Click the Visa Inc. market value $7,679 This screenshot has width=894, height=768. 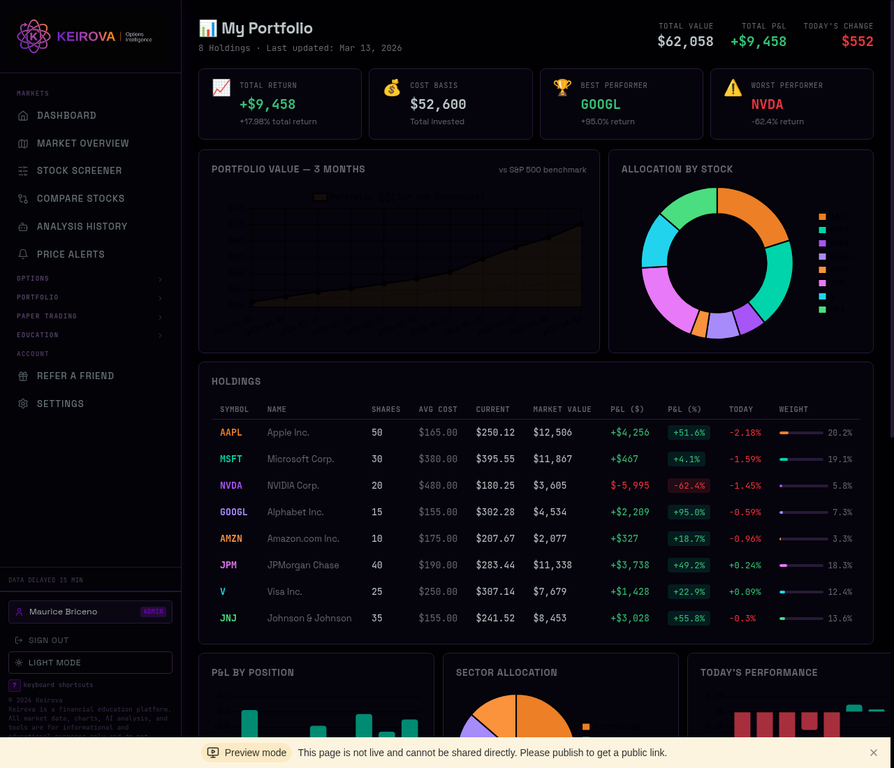[x=550, y=592]
